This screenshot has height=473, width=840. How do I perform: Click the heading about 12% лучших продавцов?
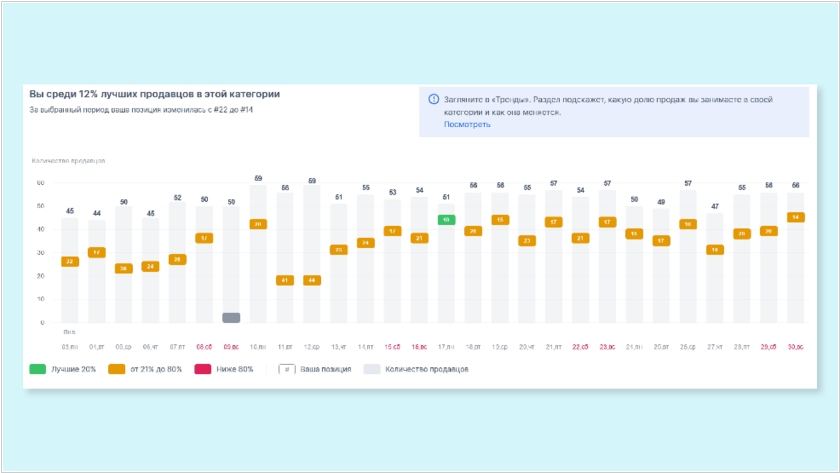(x=154, y=94)
